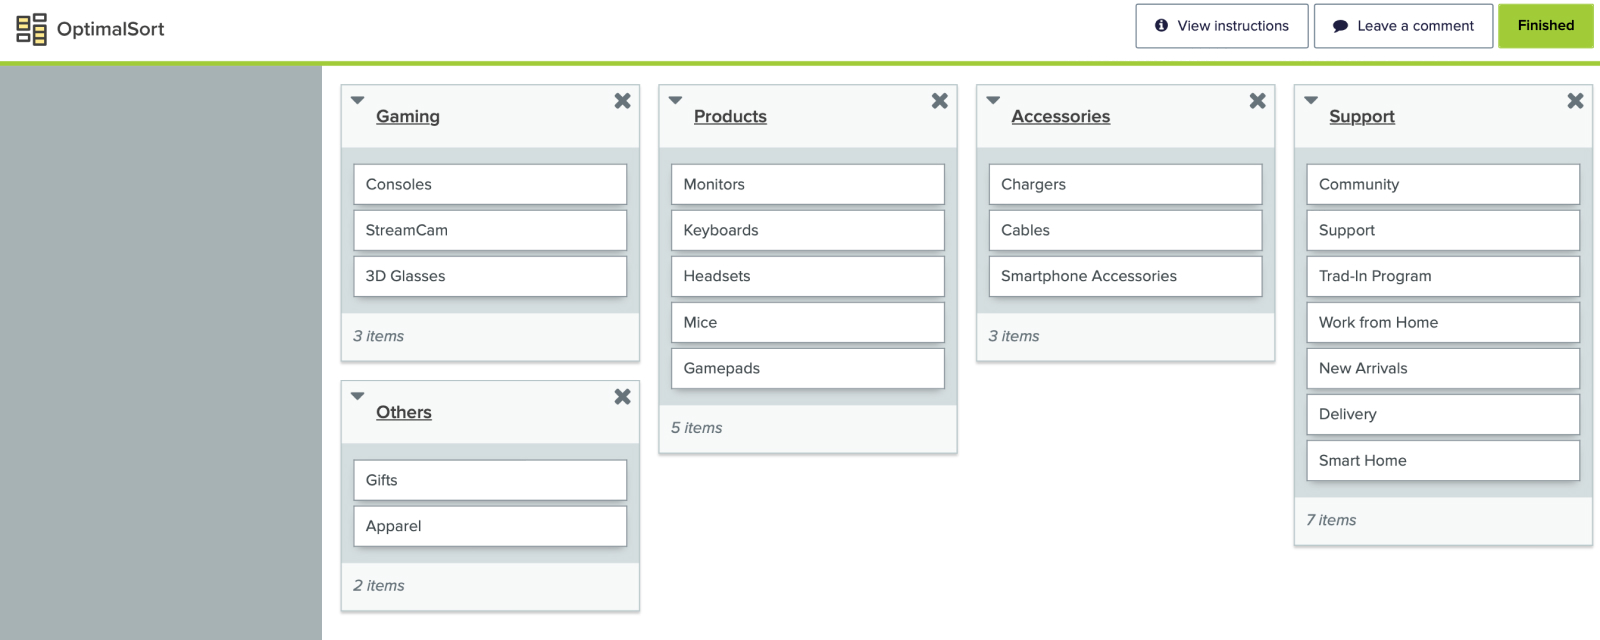Select the StreamCam card
Screen dimensions: 1600x640
tap(490, 230)
